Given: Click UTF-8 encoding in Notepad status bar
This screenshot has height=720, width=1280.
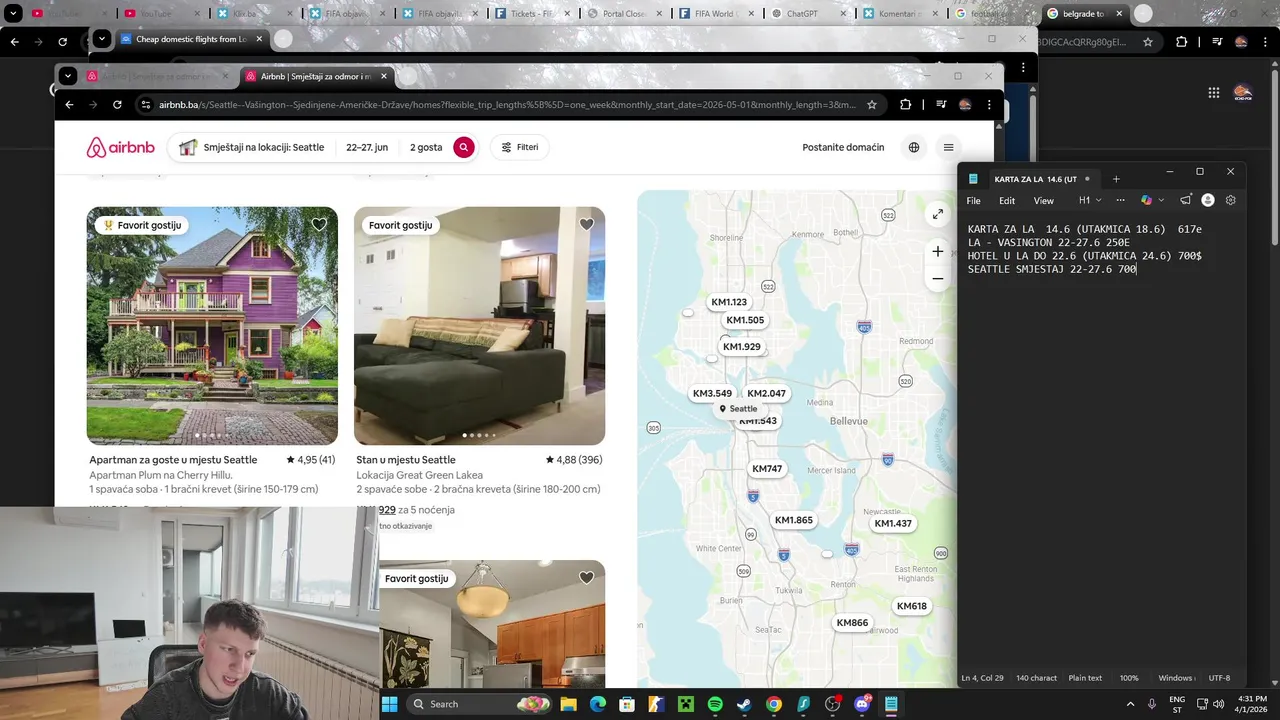Looking at the screenshot, I should (x=1219, y=678).
